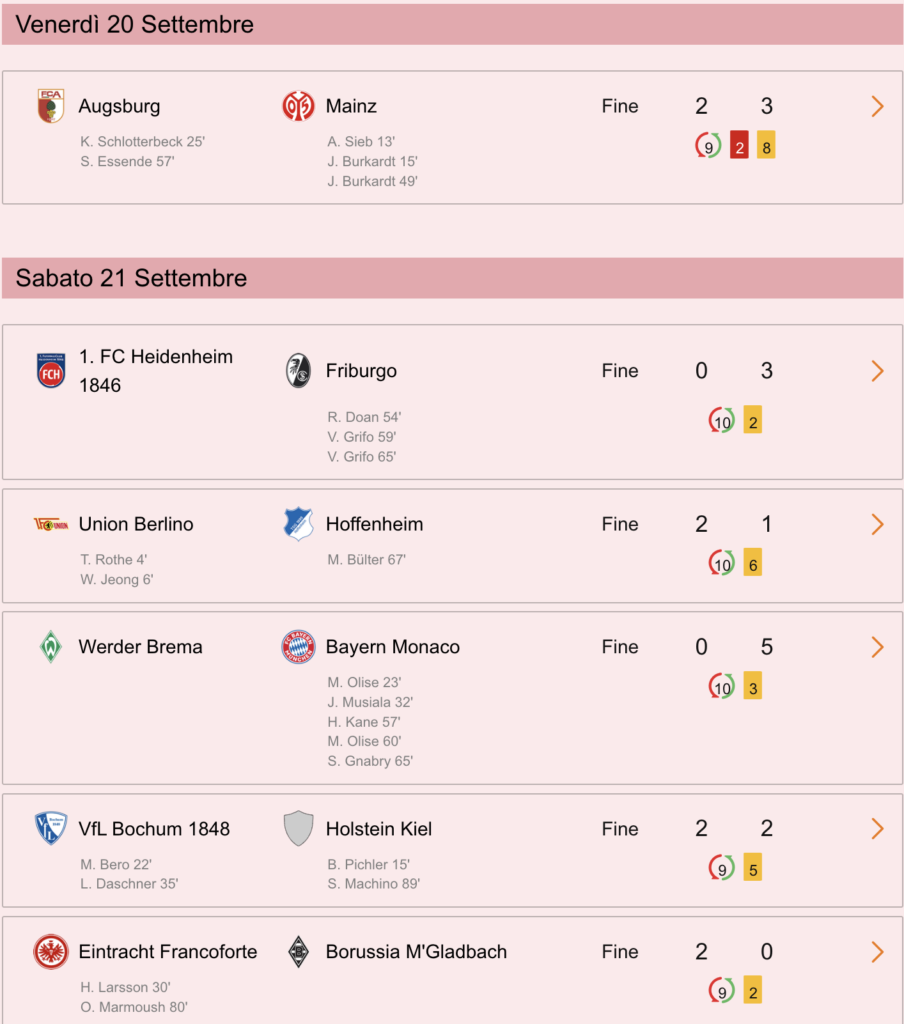The width and height of the screenshot is (904, 1024).
Task: Open Eintracht vs M'Gladbach details arrow
Action: coord(877,952)
